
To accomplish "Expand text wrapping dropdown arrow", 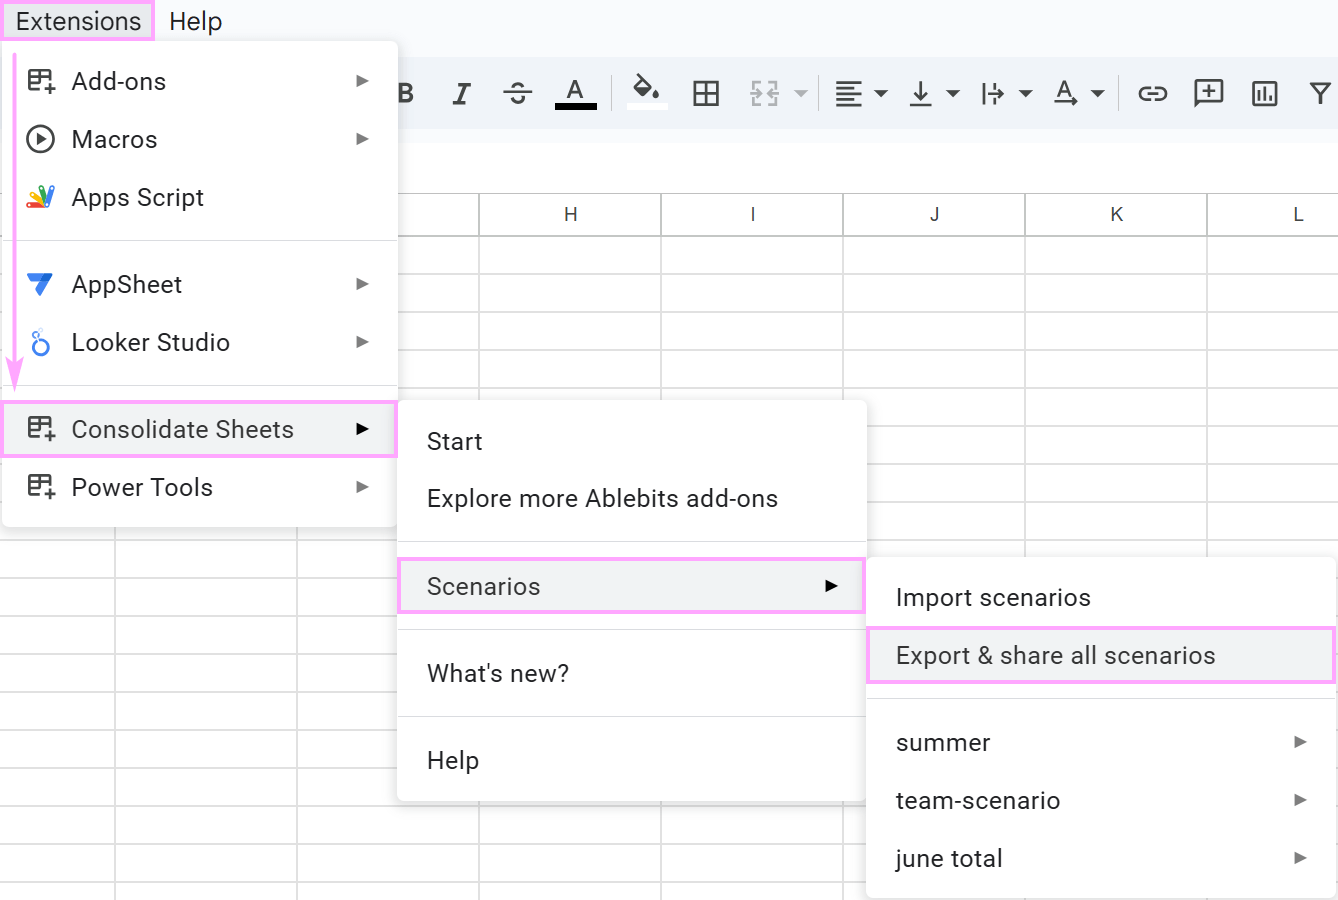I will [x=1026, y=94].
